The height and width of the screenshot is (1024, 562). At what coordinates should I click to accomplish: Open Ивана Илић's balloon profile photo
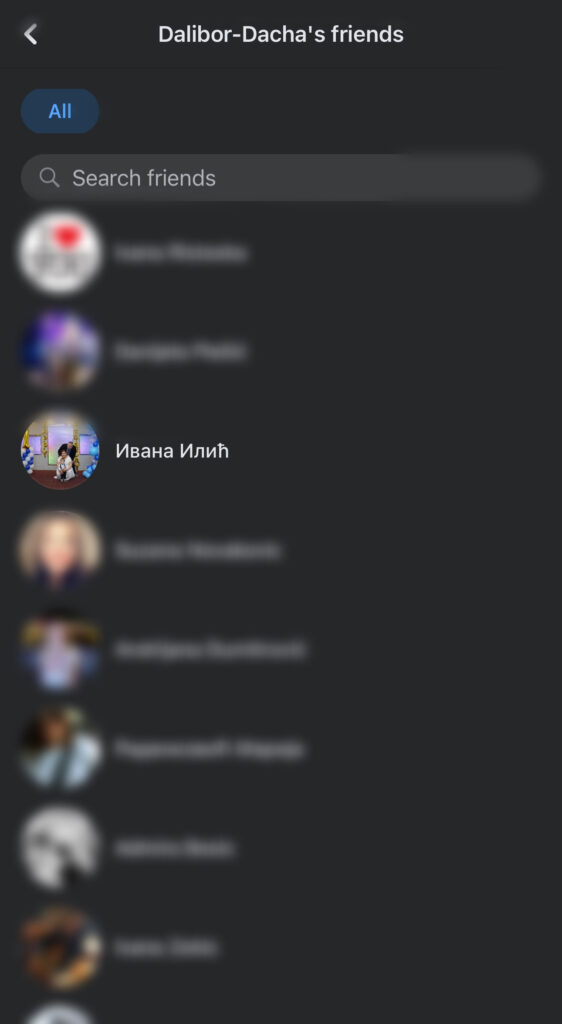pos(60,451)
